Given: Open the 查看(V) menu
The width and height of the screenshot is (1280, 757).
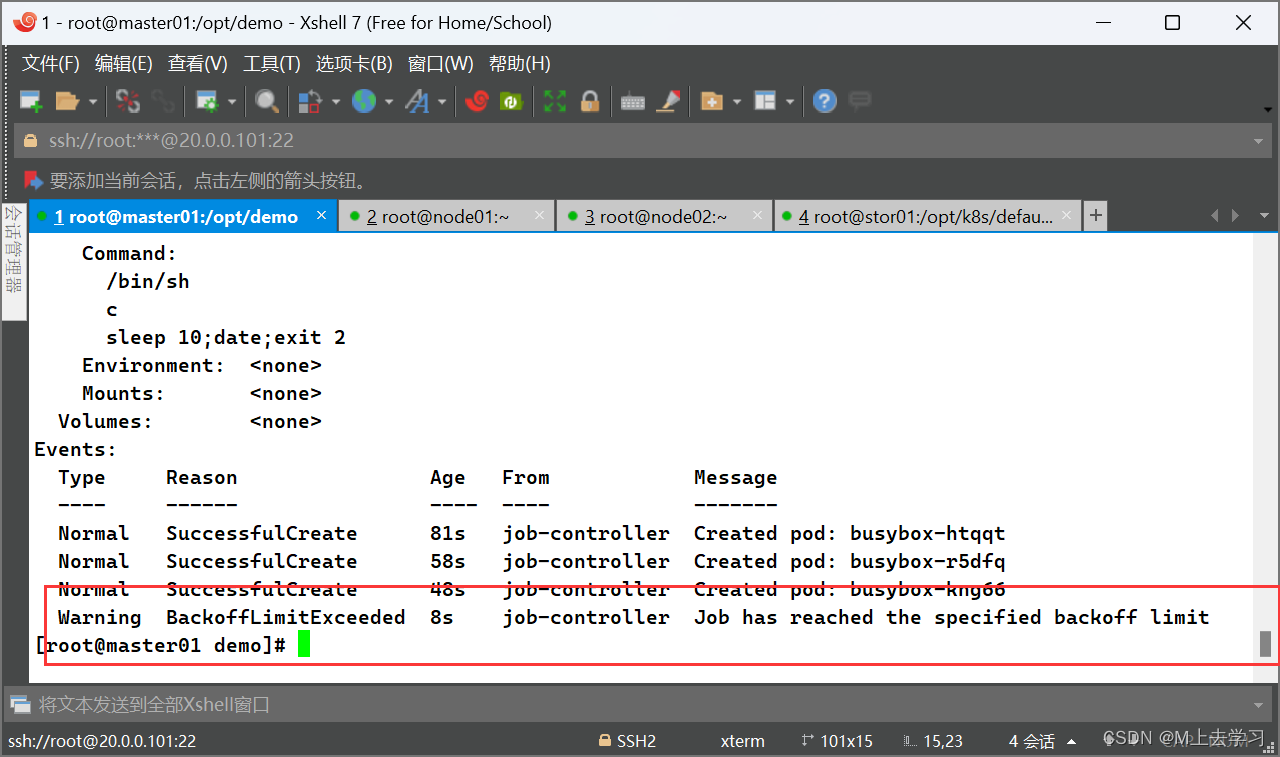Looking at the screenshot, I should [198, 64].
